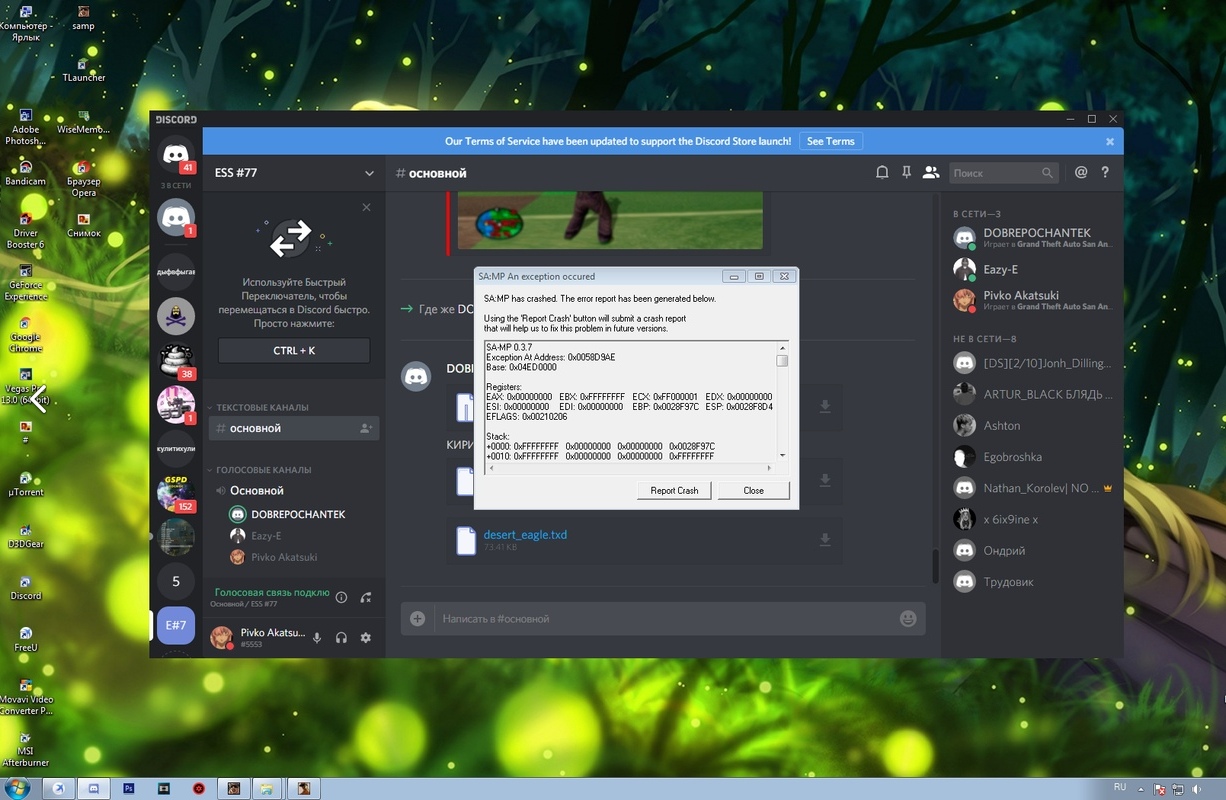
Task: Click the notification bell icon
Action: (882, 173)
